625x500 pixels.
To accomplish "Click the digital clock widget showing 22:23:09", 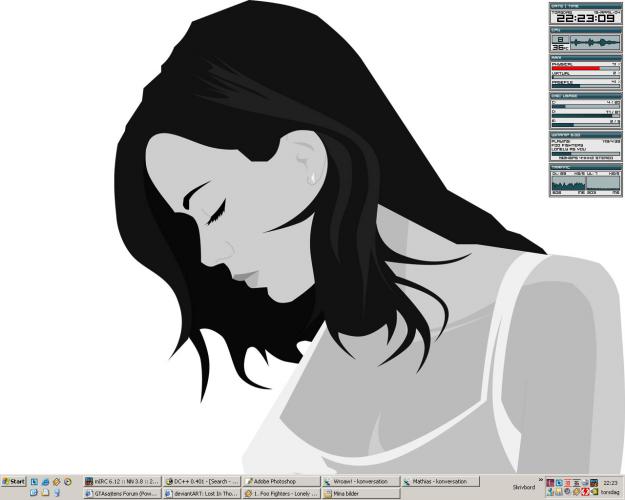I will pyautogui.click(x=585, y=18).
